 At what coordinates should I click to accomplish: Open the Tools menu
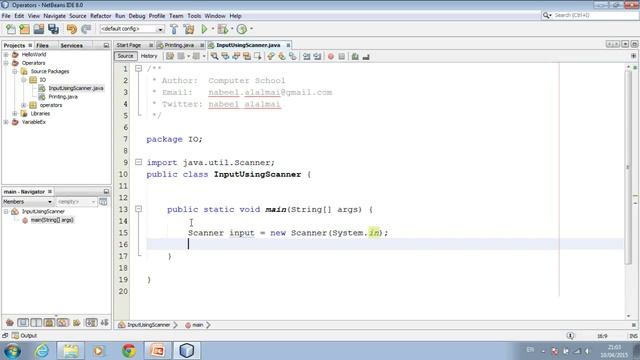[194, 16]
